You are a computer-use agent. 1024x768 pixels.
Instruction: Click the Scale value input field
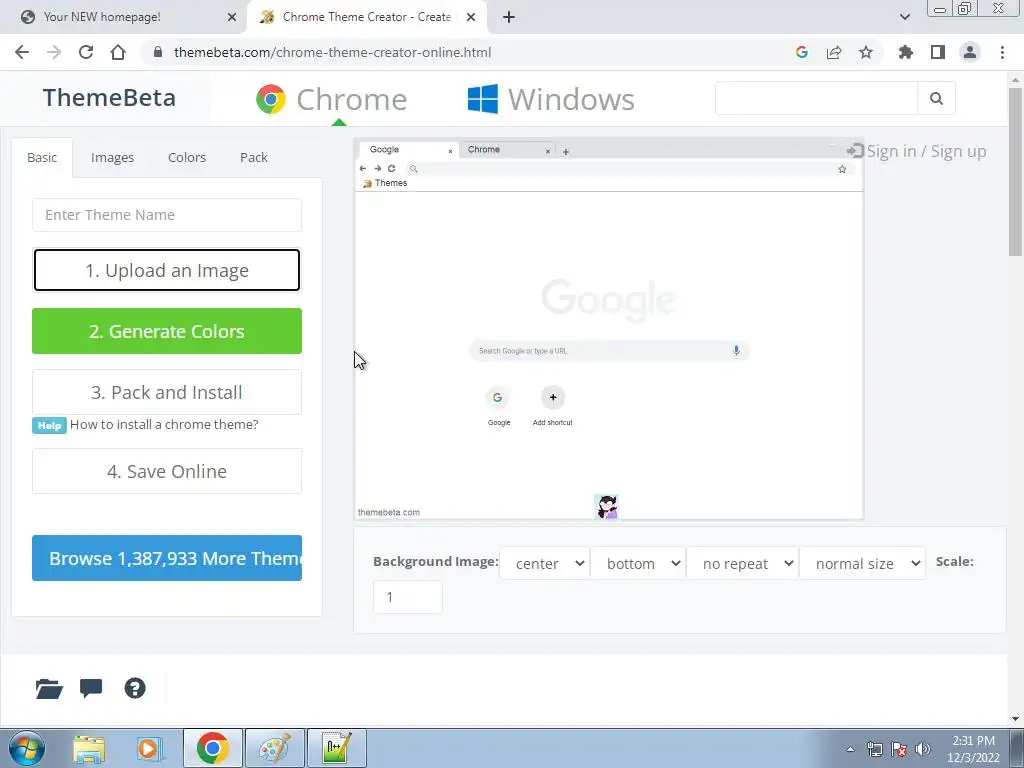[408, 597]
